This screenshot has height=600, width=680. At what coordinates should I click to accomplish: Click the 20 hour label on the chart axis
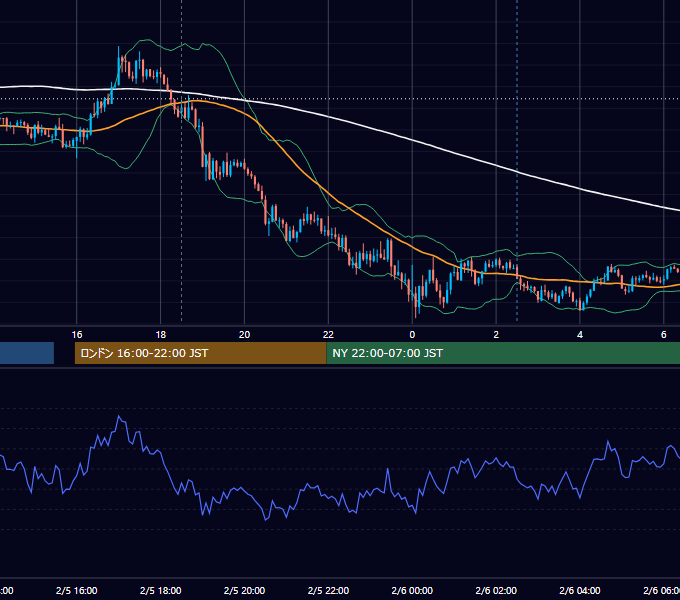click(x=245, y=335)
